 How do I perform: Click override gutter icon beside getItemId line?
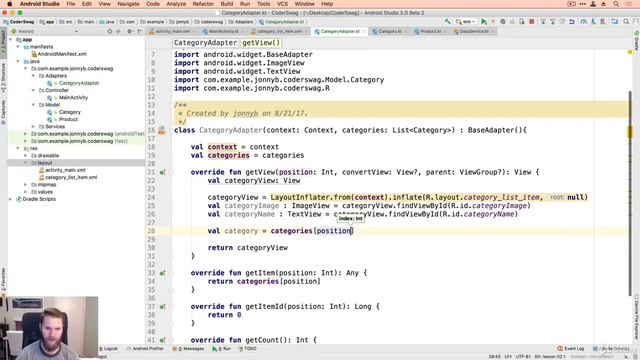coord(162,307)
